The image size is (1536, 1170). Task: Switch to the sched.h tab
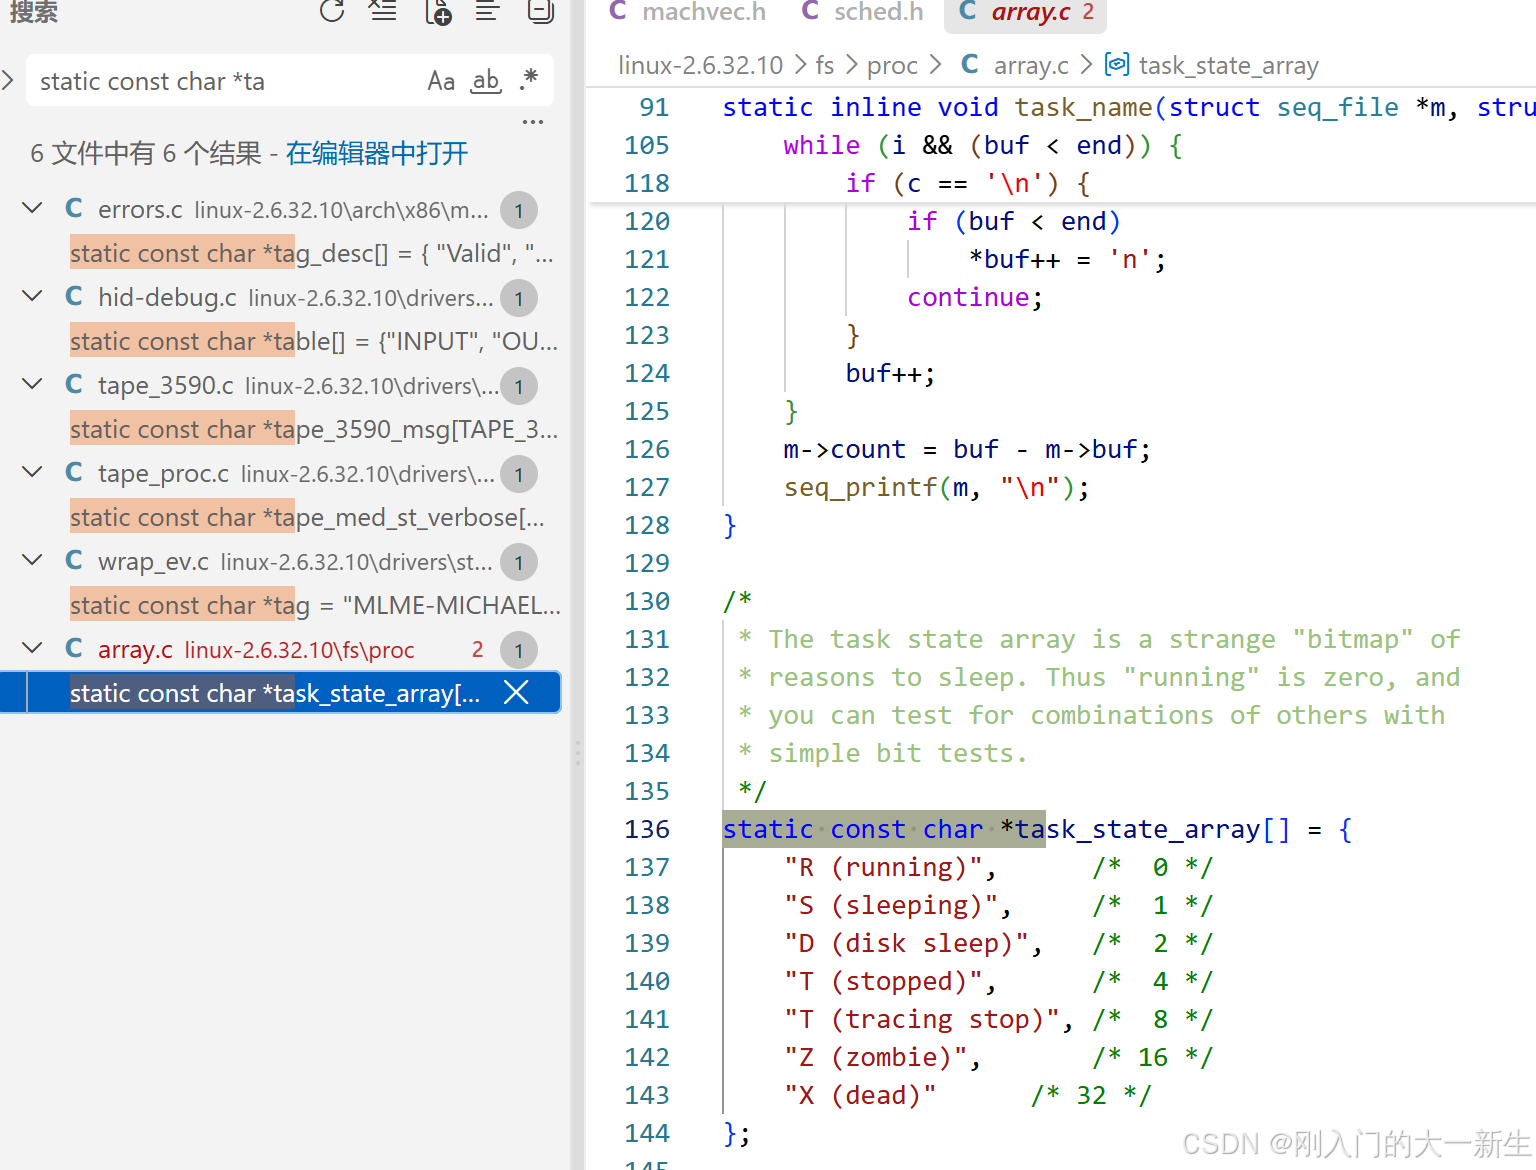coord(863,12)
